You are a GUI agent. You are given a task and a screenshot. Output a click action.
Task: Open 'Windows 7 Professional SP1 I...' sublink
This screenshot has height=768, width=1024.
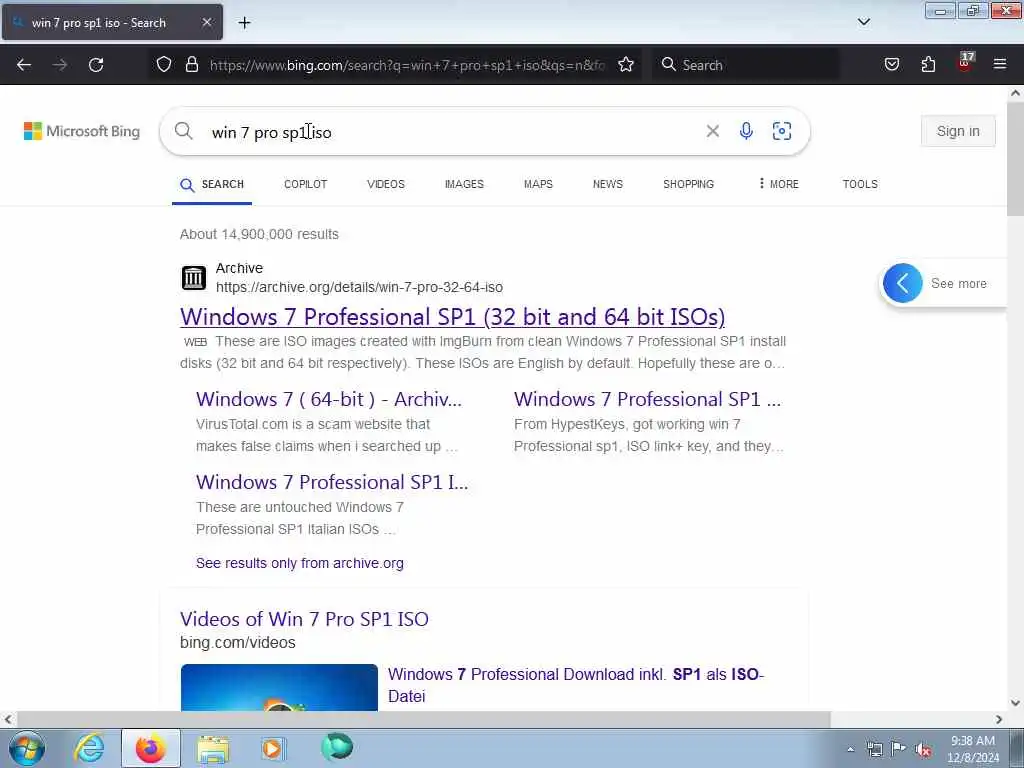pyautogui.click(x=332, y=482)
